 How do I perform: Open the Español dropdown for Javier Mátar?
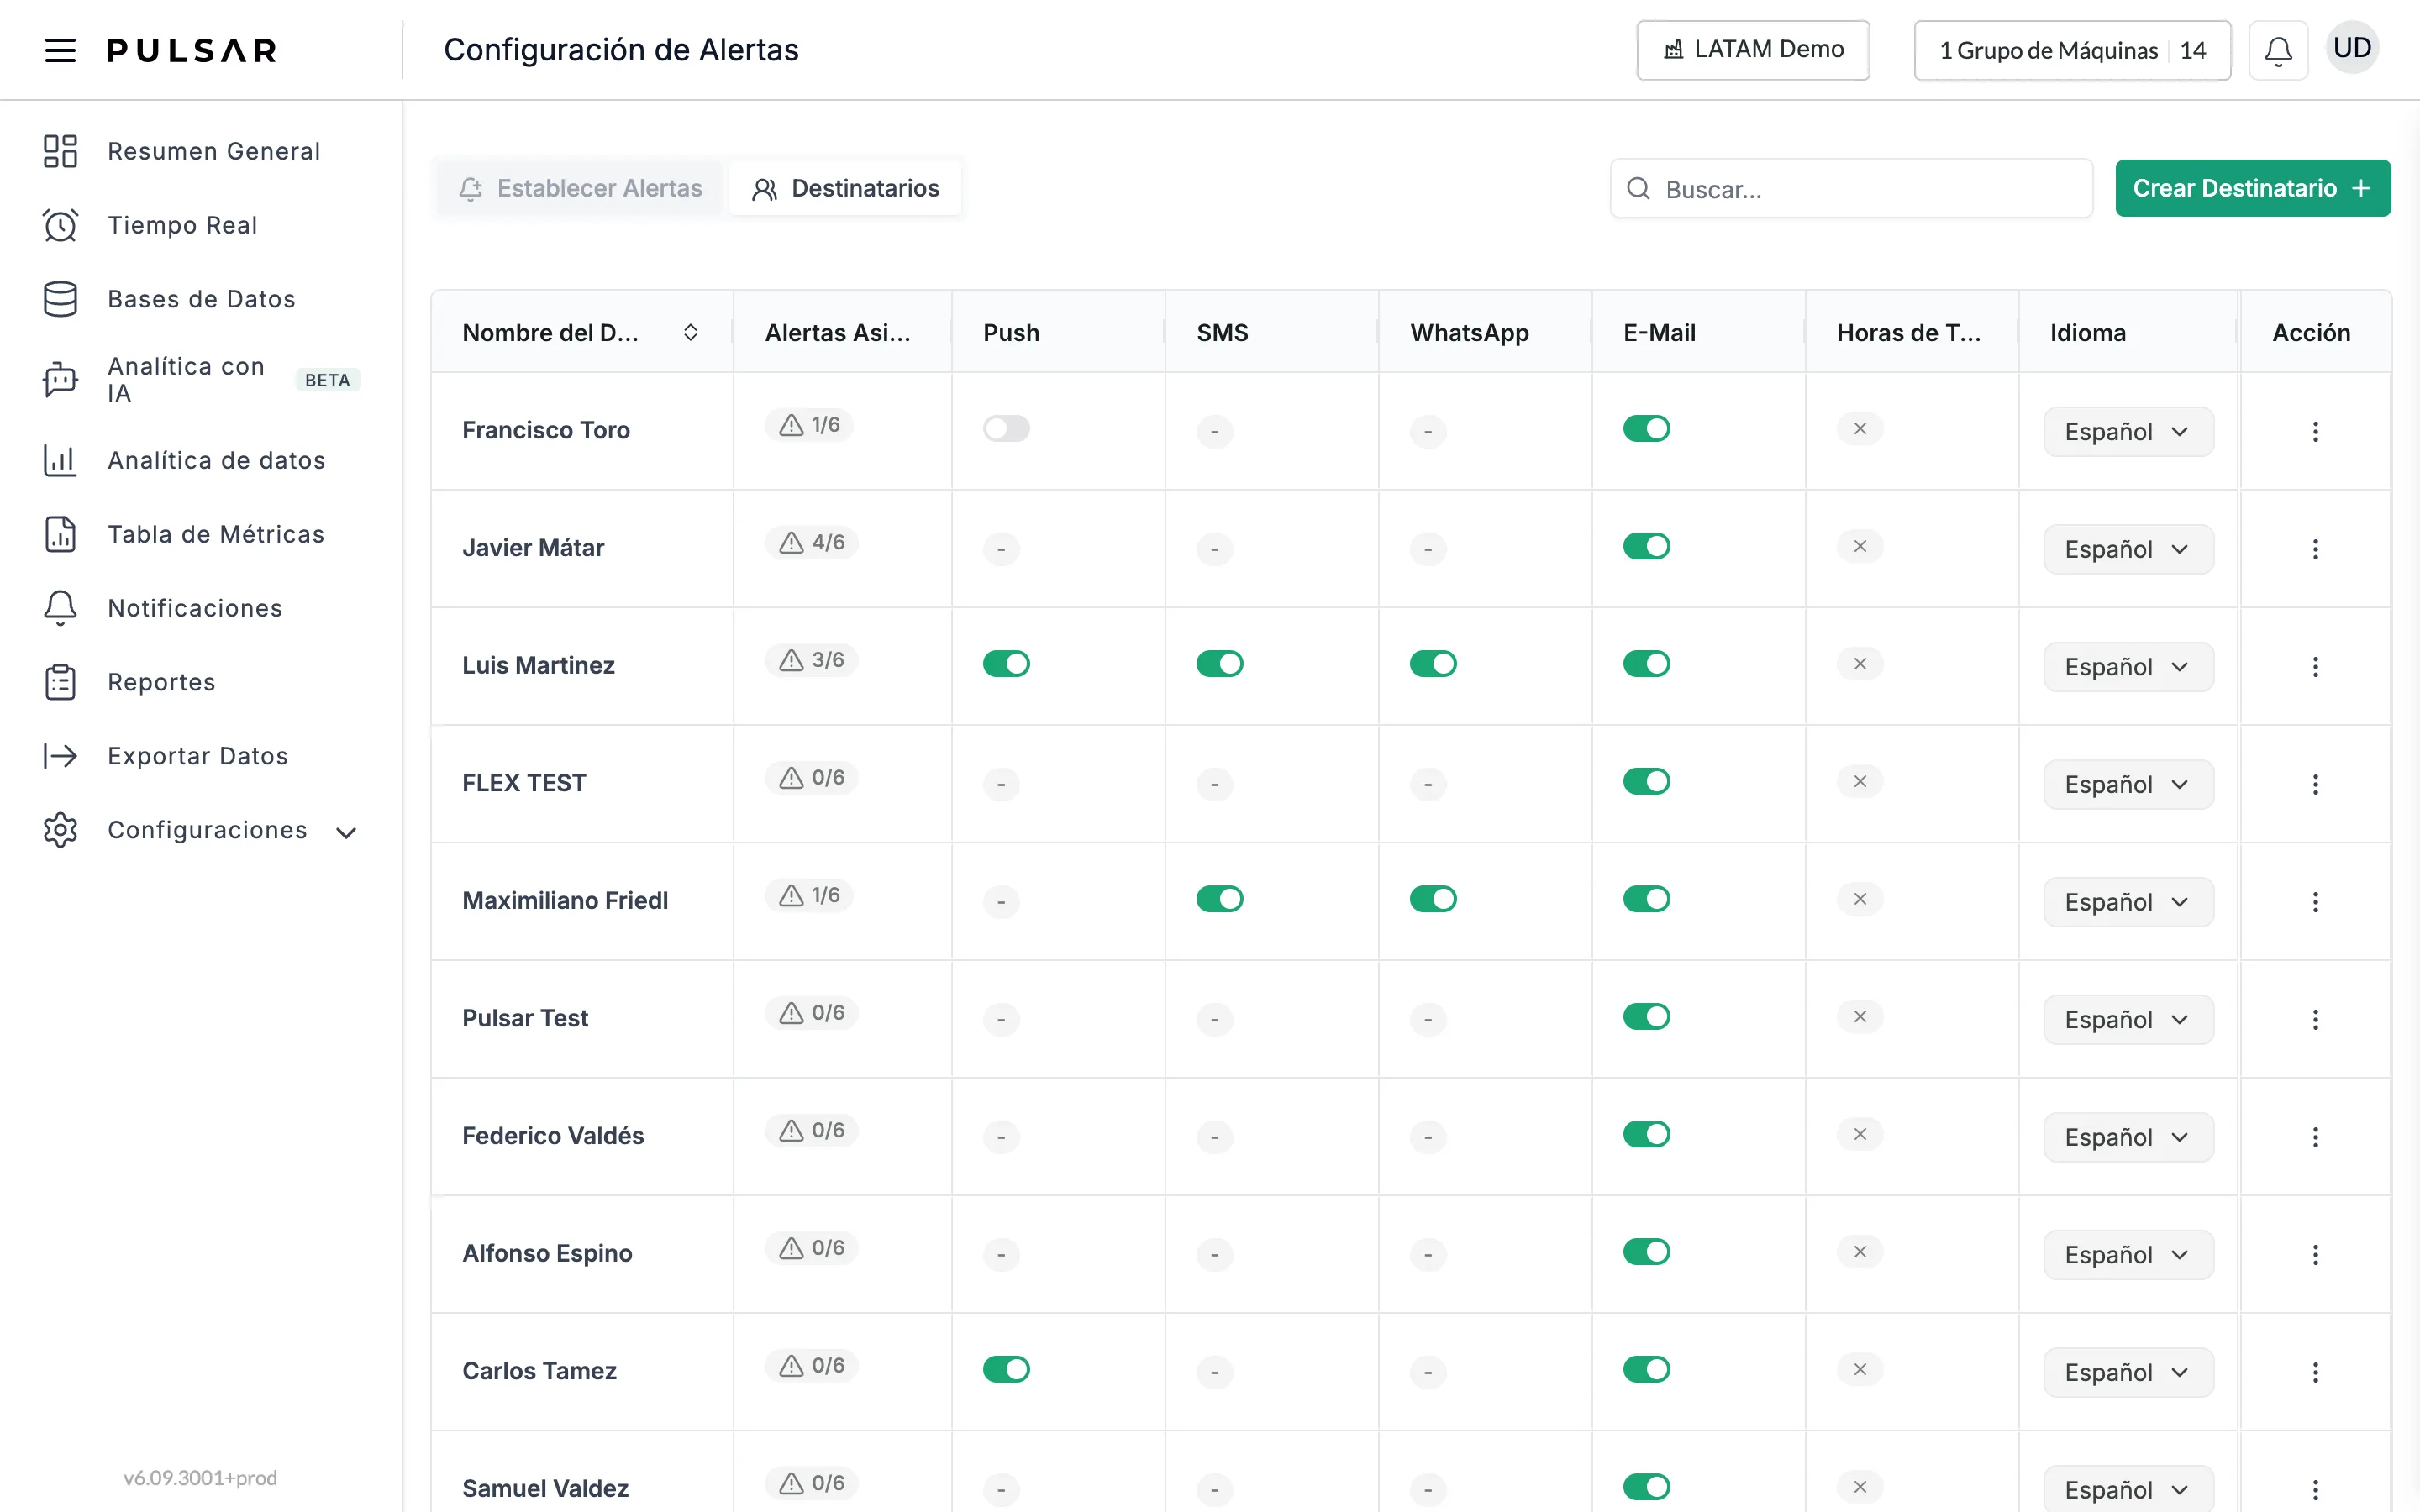[x=2128, y=549]
